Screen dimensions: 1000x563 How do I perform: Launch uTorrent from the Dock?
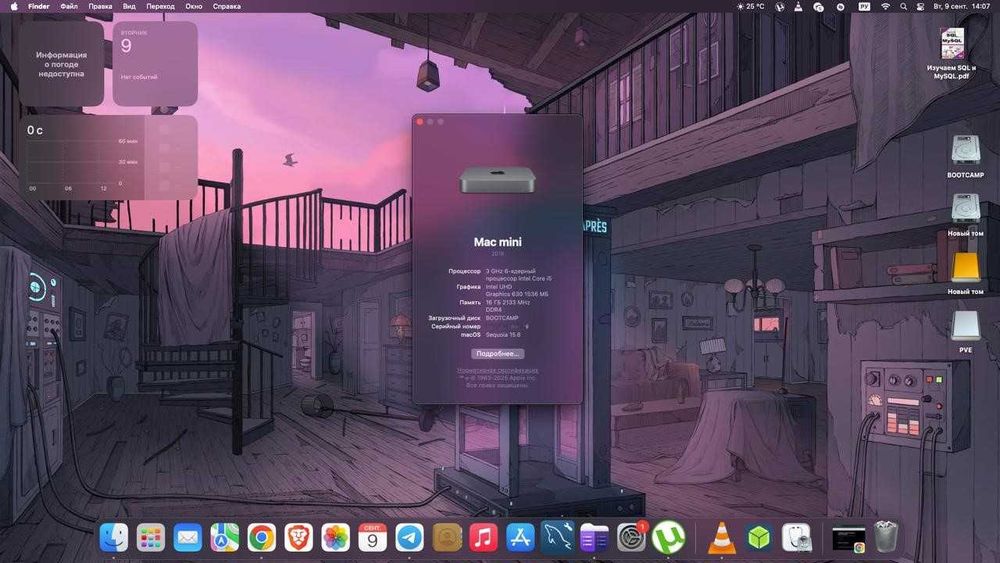[x=668, y=537]
